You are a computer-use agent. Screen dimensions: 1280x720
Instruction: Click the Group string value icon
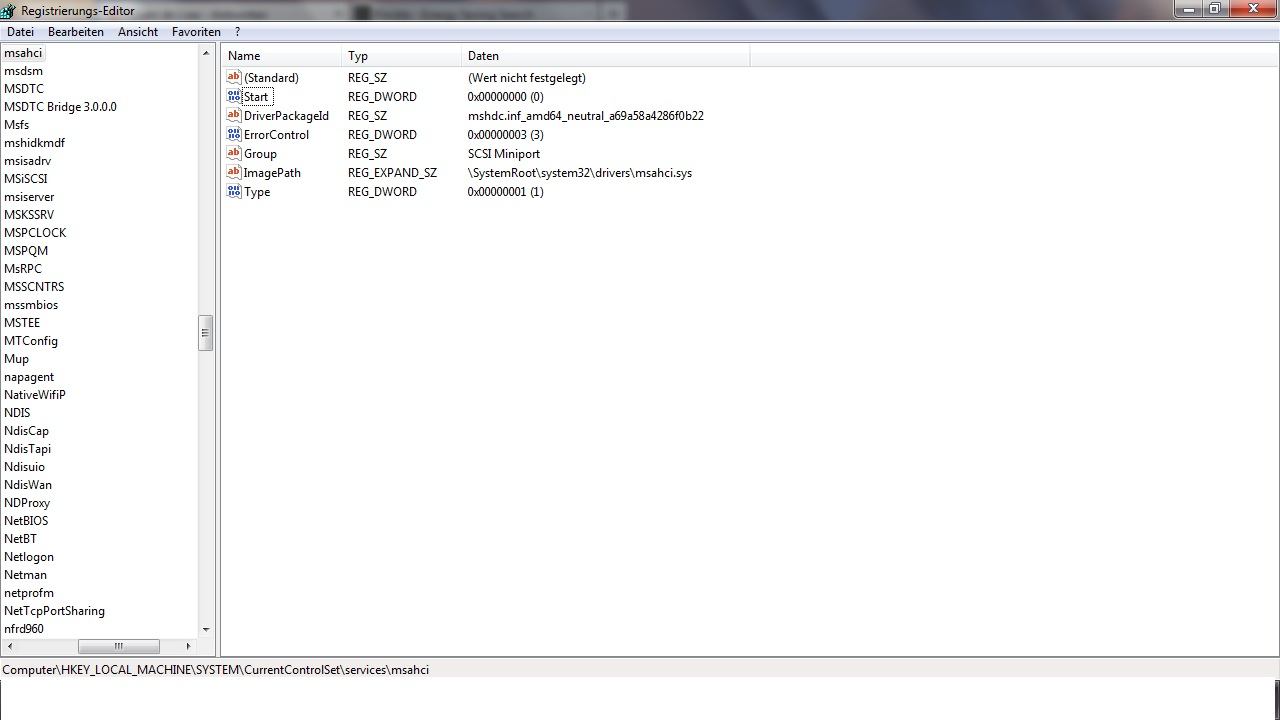[x=234, y=153]
